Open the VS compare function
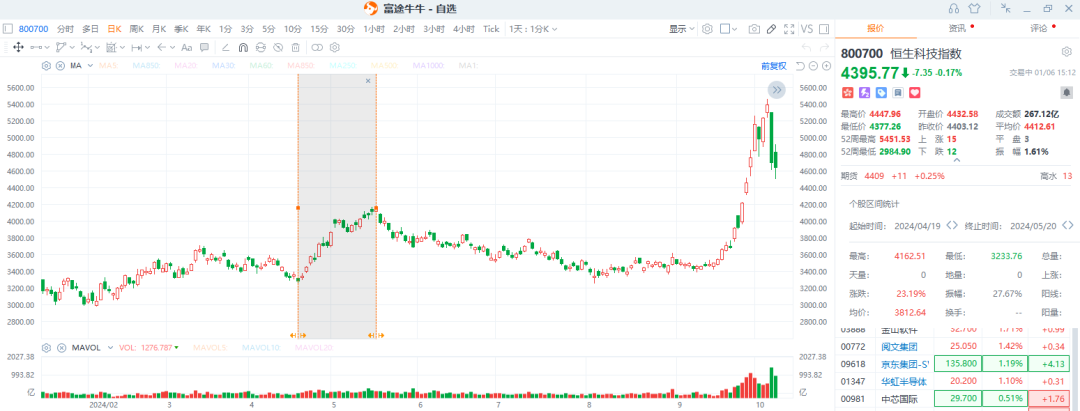The height and width of the screenshot is (411, 1080). click(807, 29)
